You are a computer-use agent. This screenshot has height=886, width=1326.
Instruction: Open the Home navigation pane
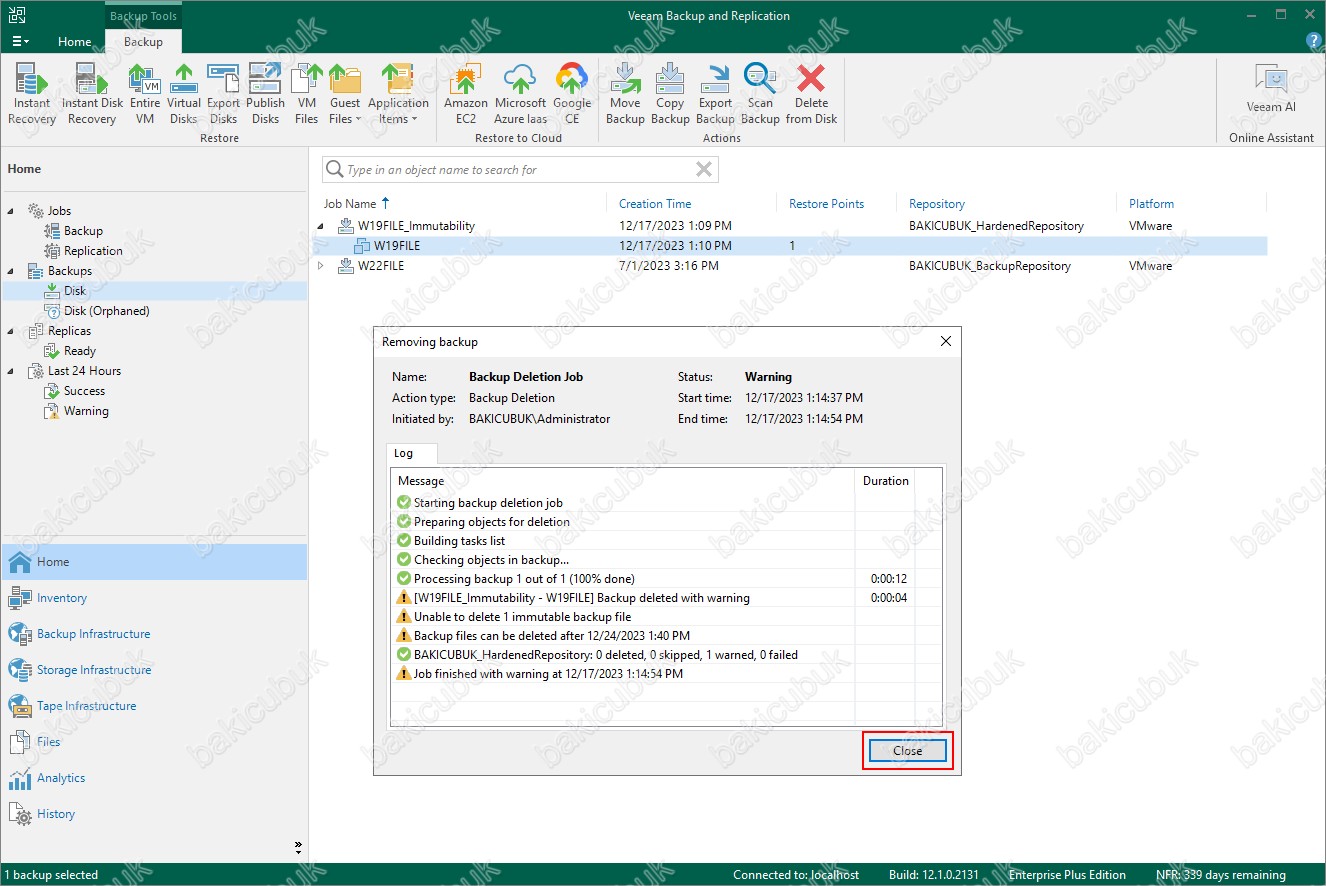tap(154, 562)
